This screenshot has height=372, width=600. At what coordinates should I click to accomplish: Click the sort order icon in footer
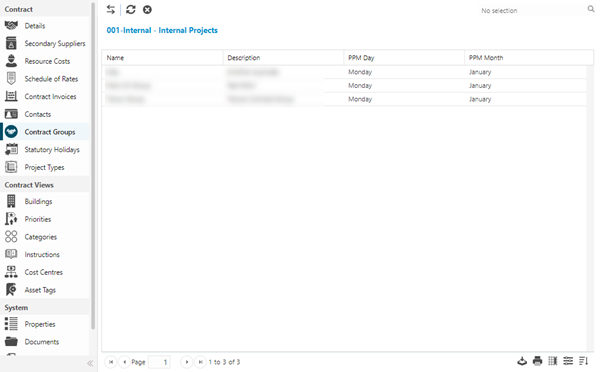pos(583,361)
